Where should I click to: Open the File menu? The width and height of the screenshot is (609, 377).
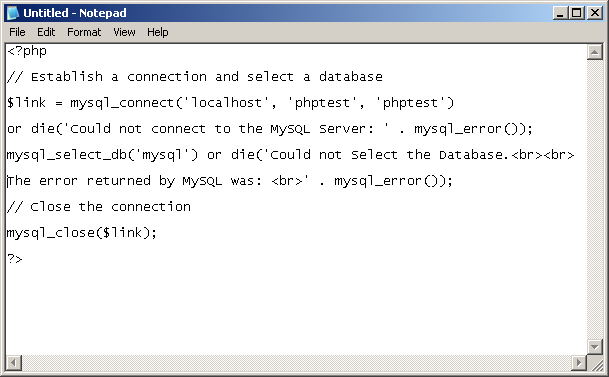pos(17,32)
